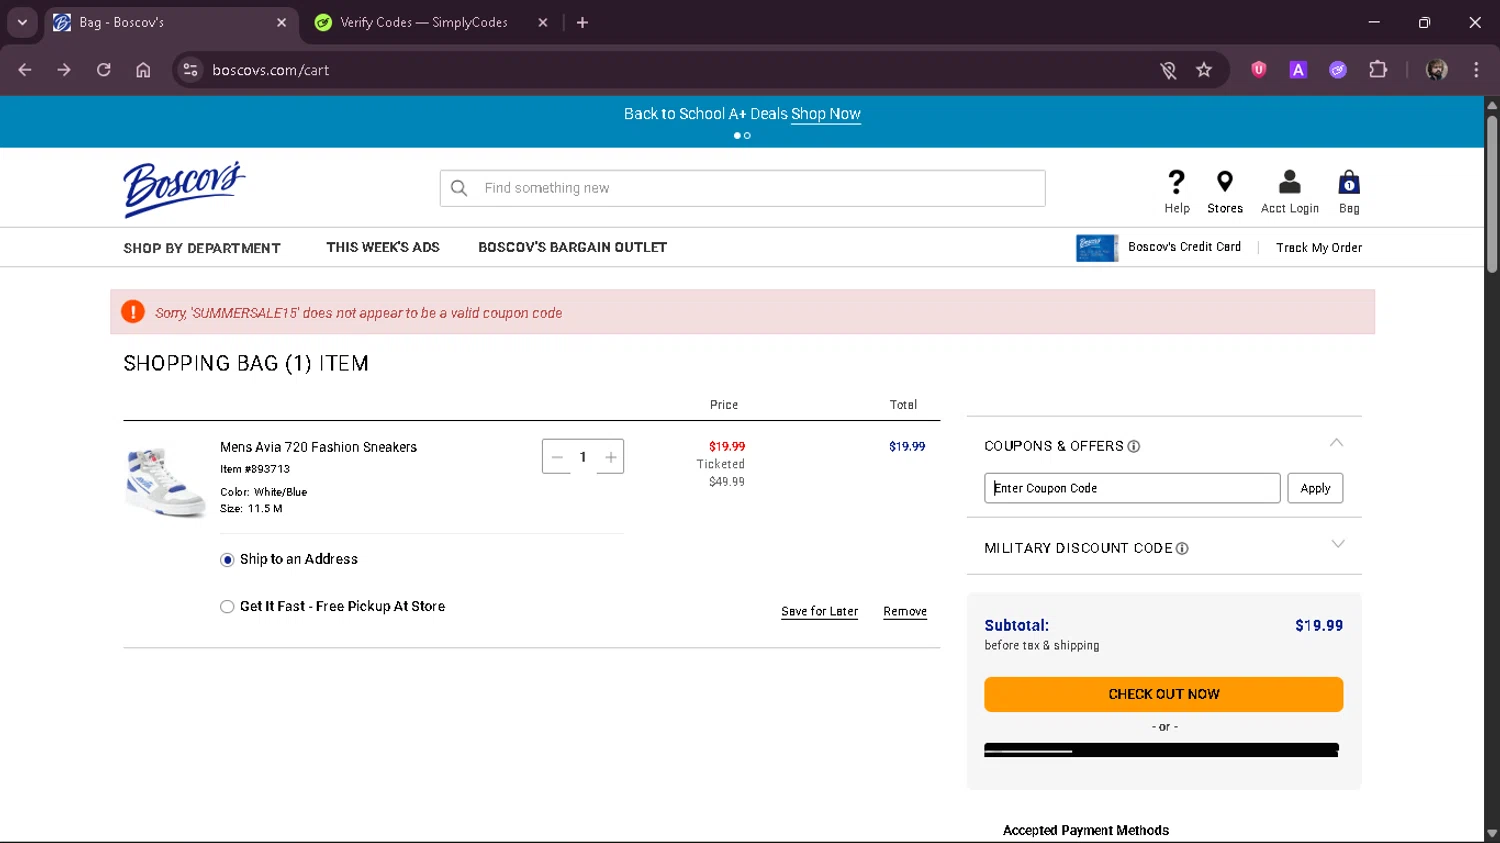Click the sneaker product thumbnail
This screenshot has width=1500, height=843.
pos(165,482)
